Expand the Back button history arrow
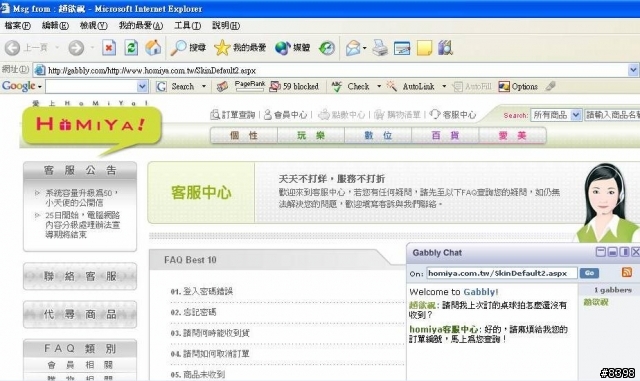Viewport: 640px width, 381px height. click(x=57, y=48)
